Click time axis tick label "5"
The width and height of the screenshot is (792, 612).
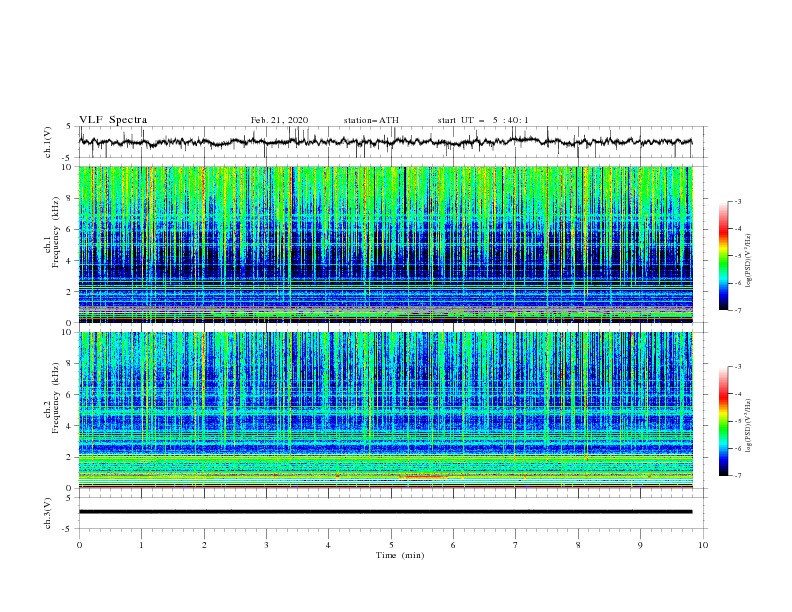point(391,545)
